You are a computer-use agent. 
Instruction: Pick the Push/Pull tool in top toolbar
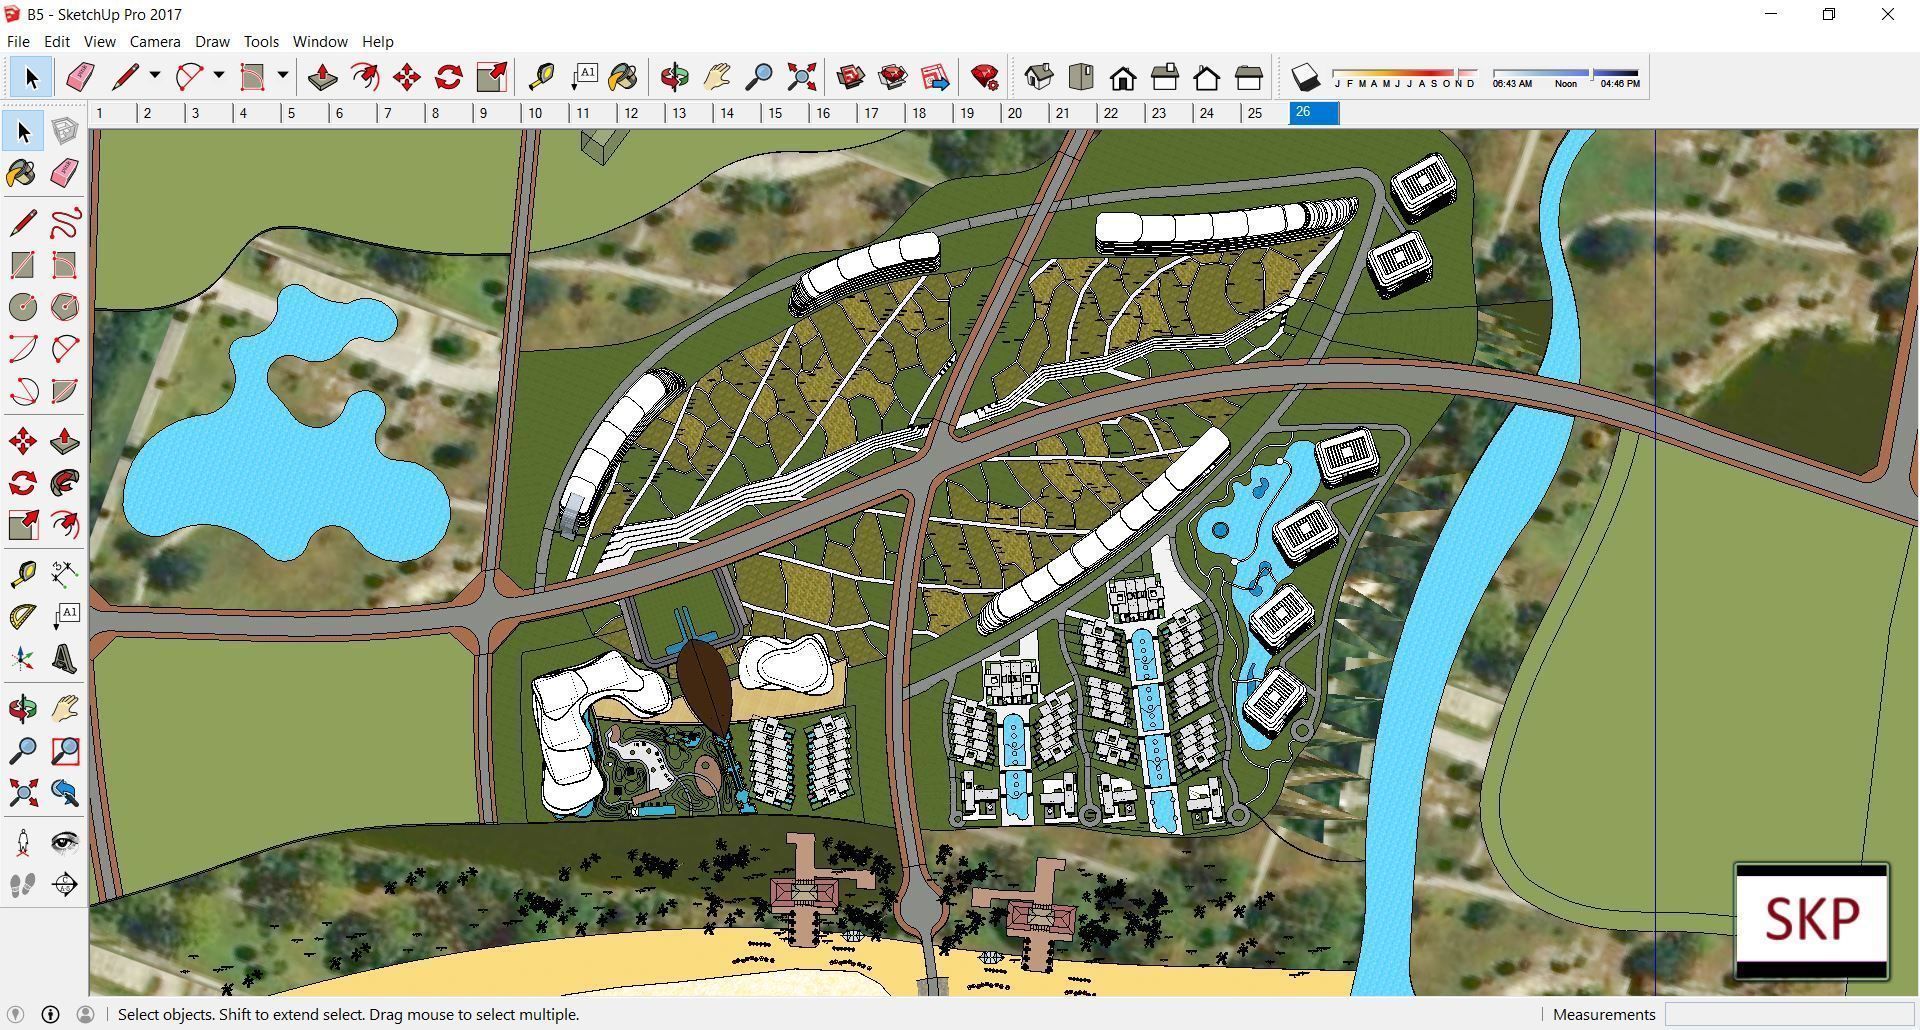[322, 77]
